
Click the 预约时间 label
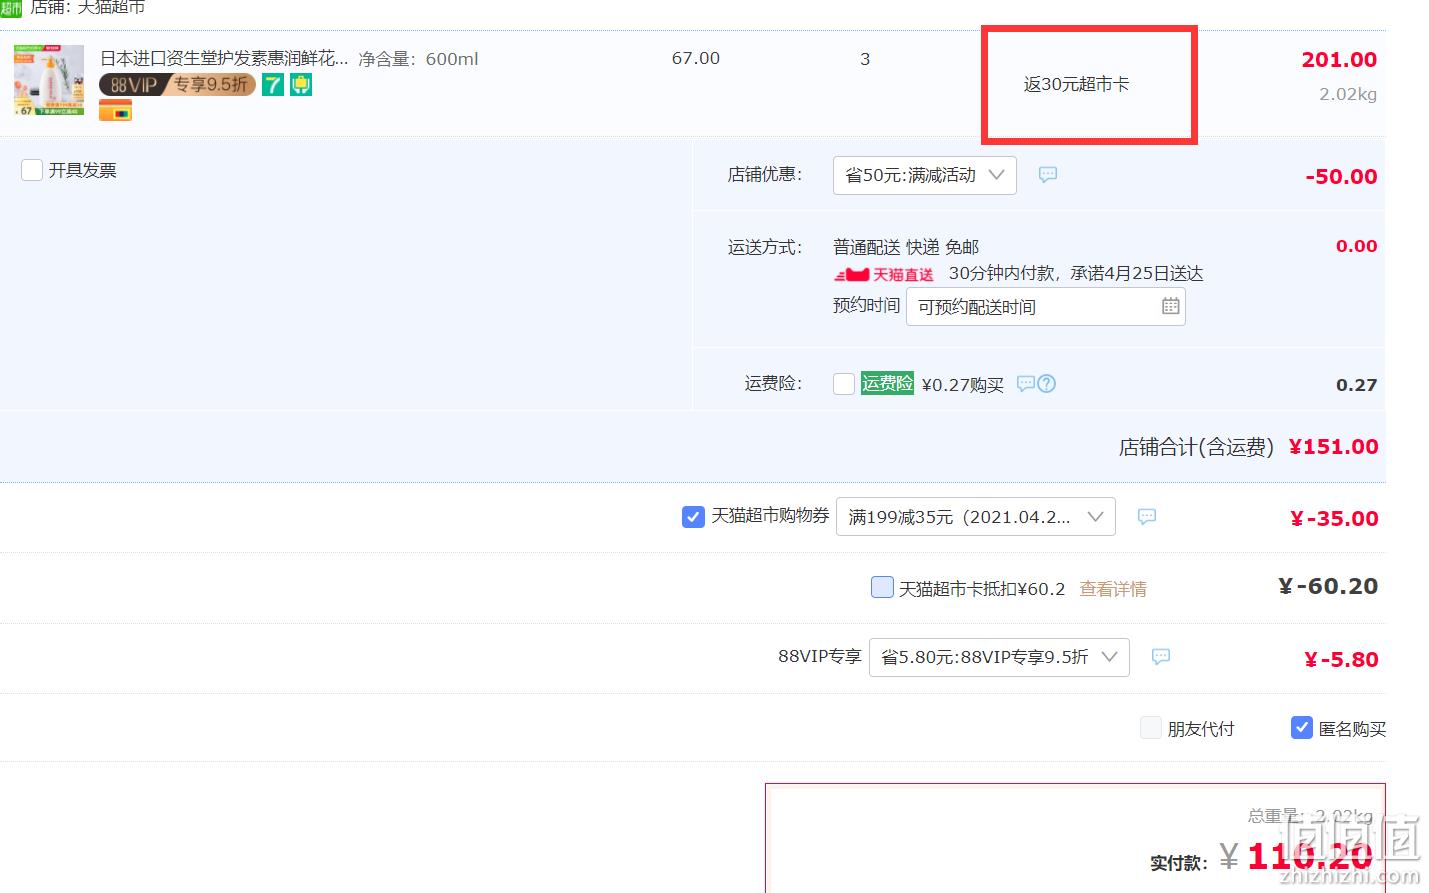pyautogui.click(x=867, y=305)
